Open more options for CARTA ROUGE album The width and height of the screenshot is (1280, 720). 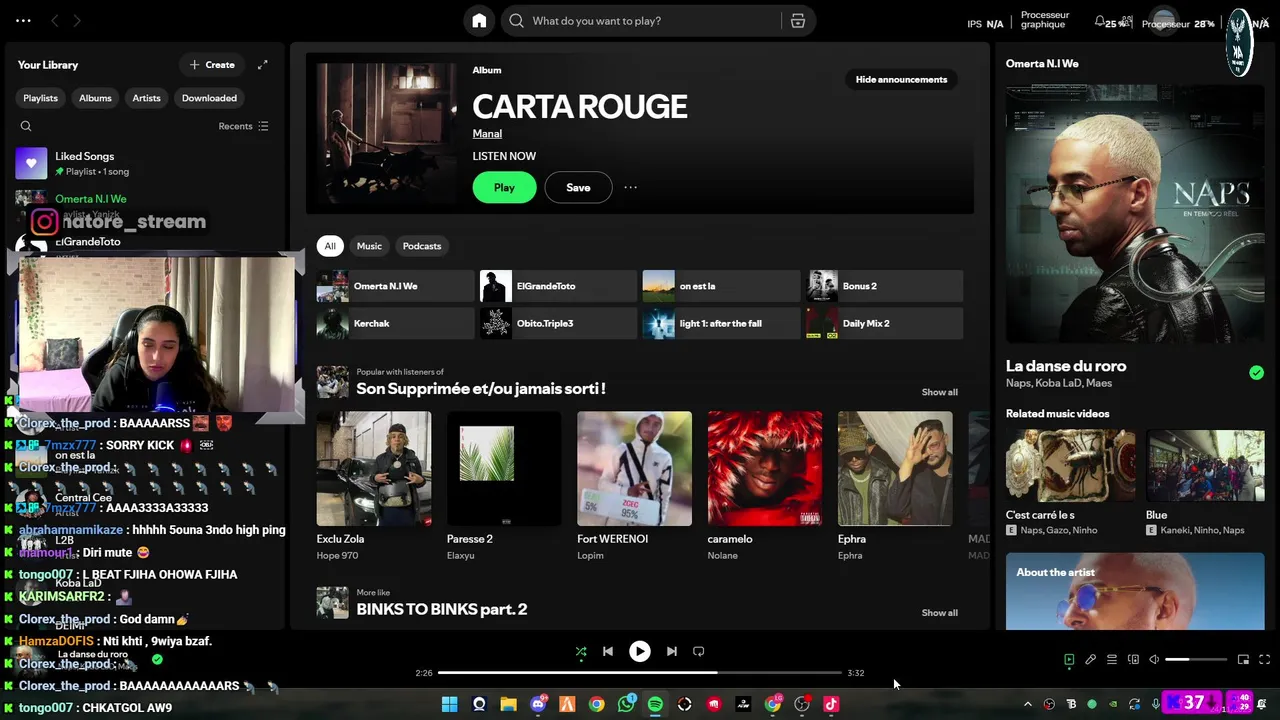coord(630,187)
